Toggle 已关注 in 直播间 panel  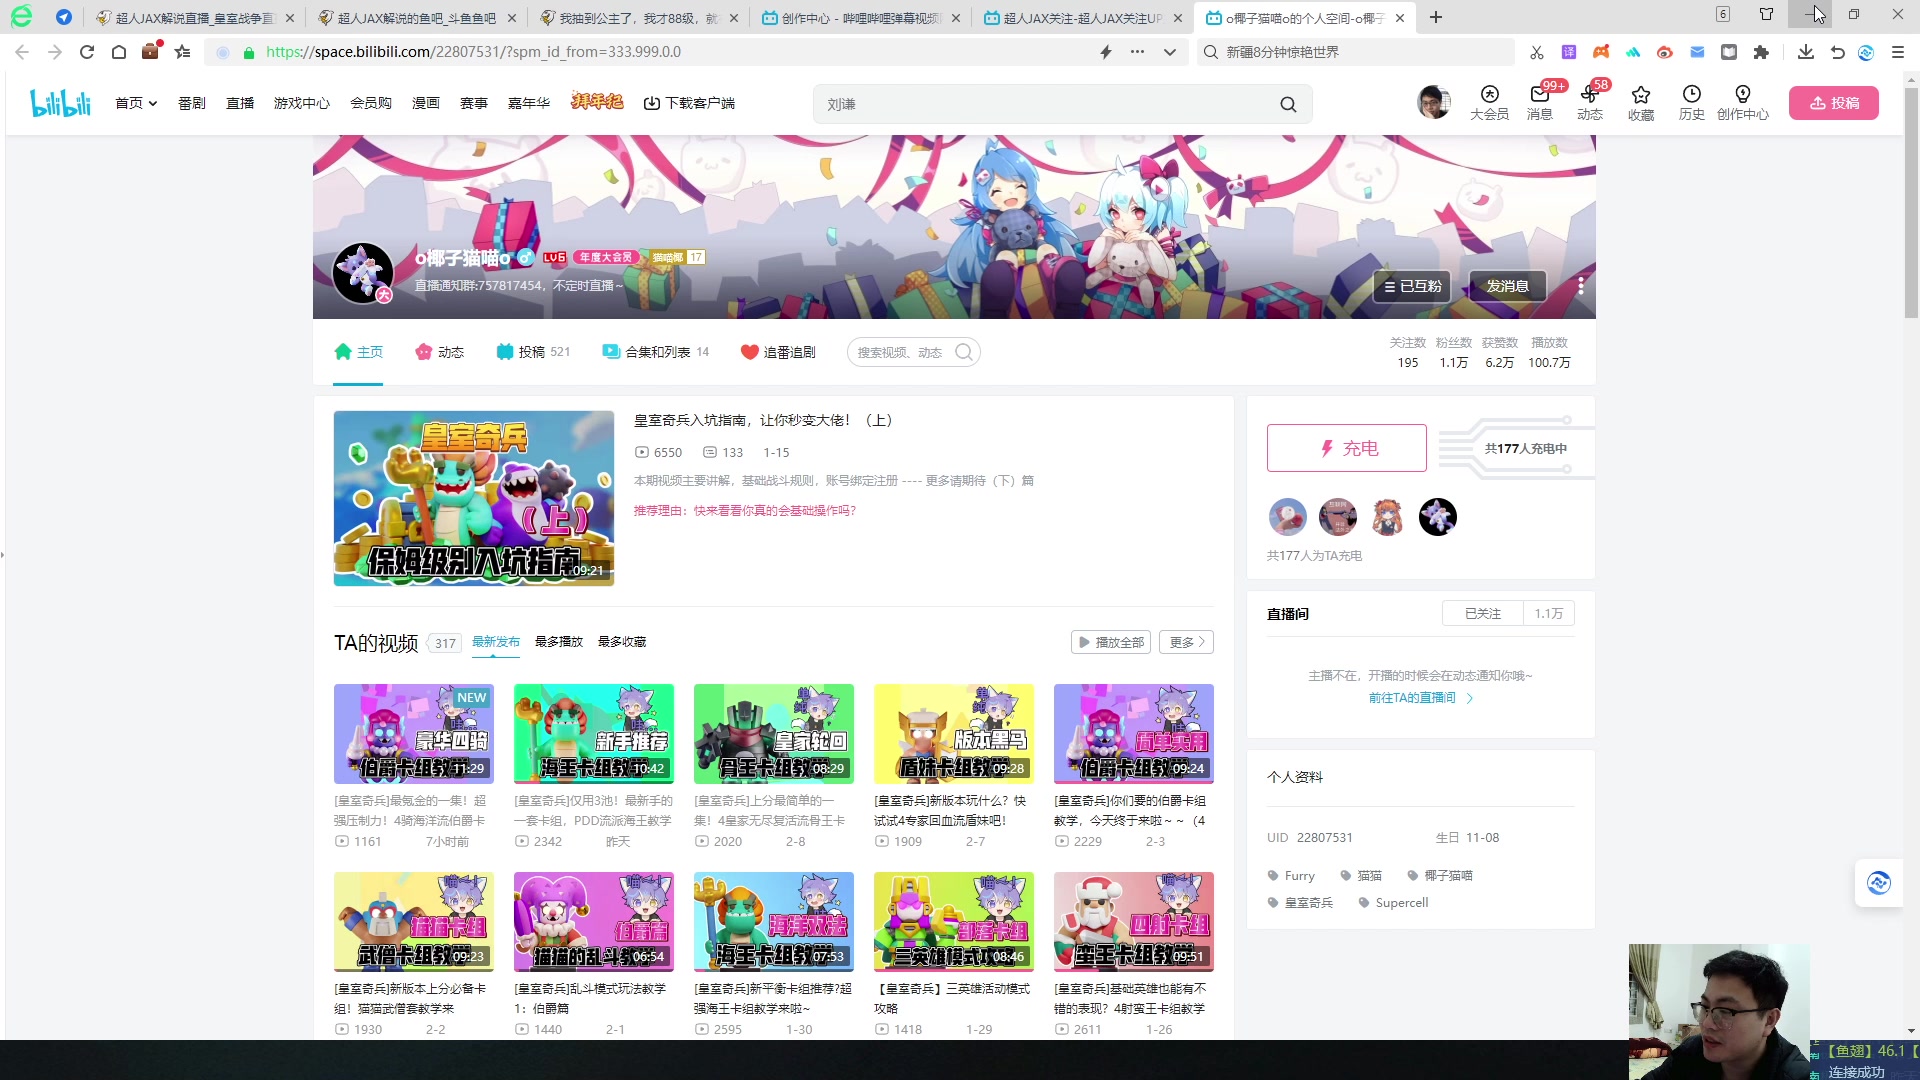(x=1482, y=613)
